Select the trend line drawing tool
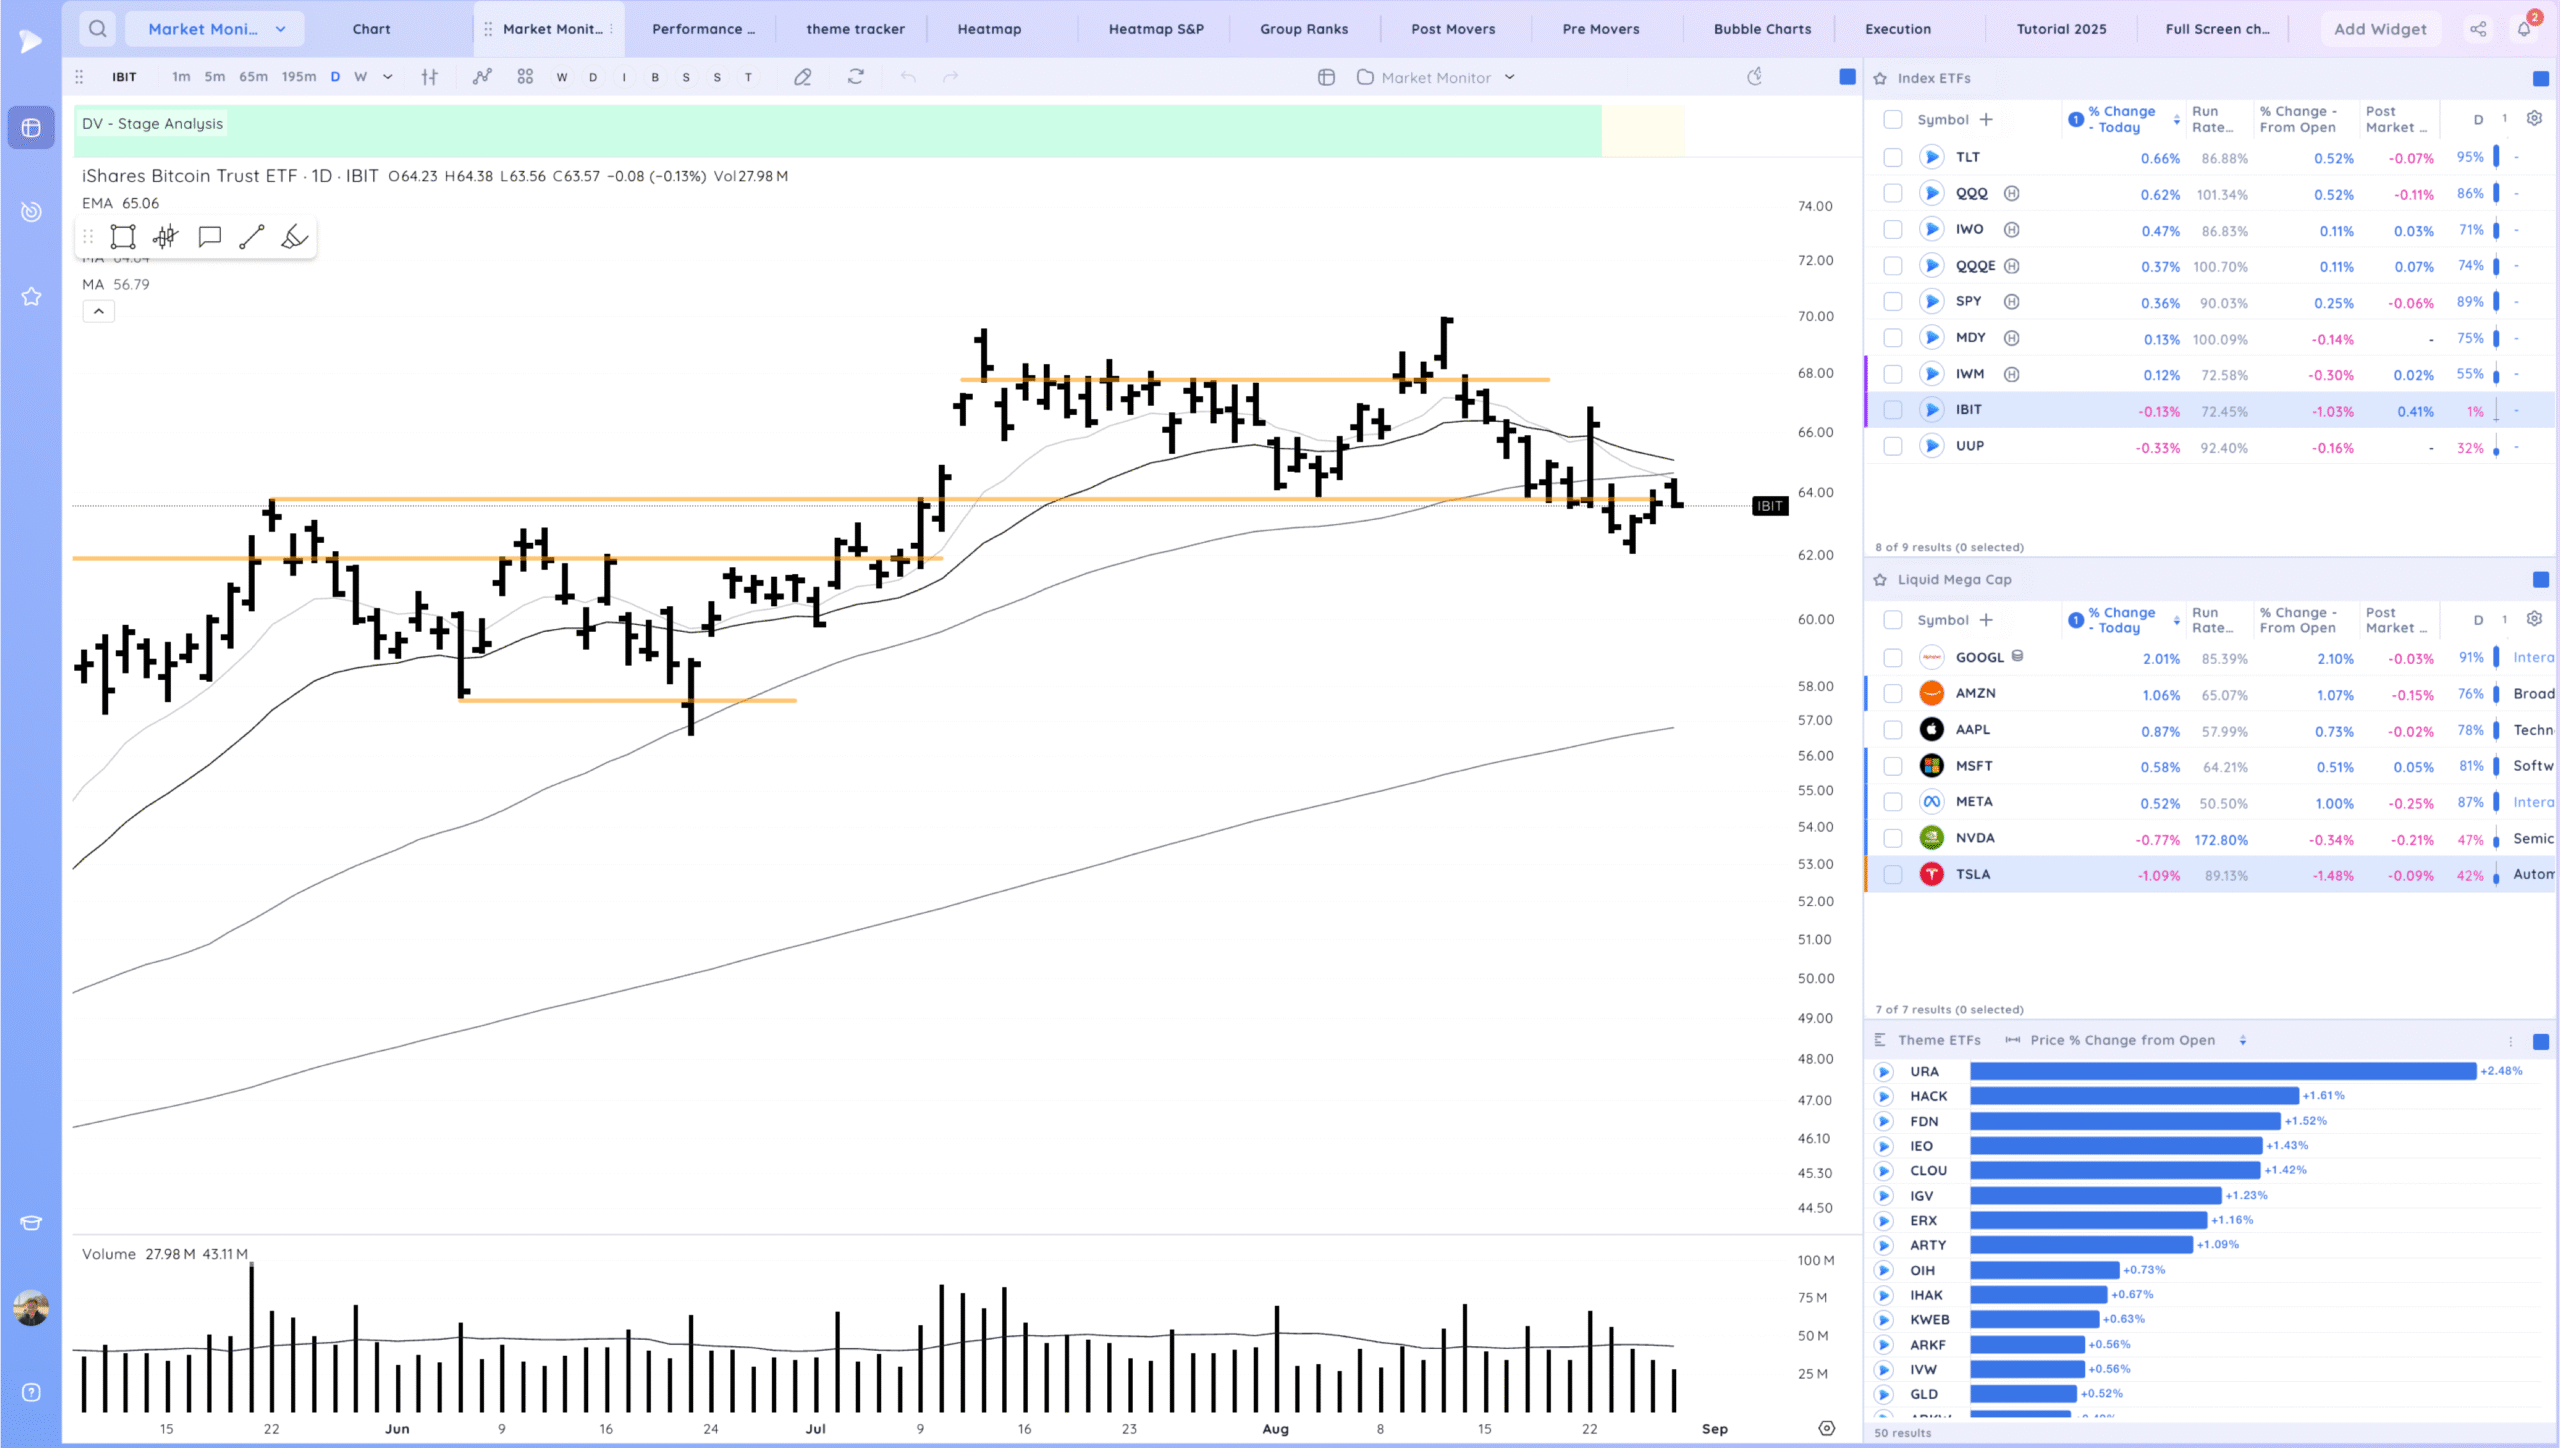Screen dimensions: 2560x1448 (x=252, y=237)
